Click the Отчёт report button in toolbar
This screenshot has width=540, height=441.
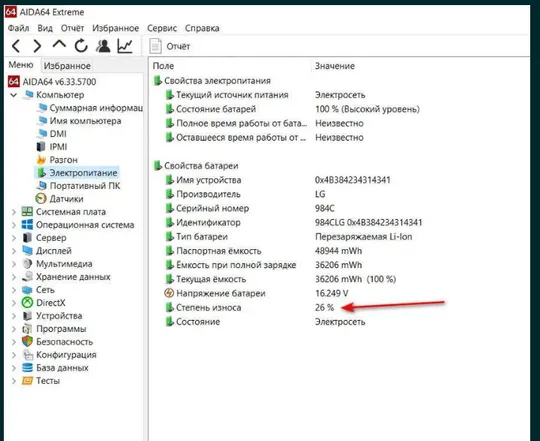pos(169,46)
